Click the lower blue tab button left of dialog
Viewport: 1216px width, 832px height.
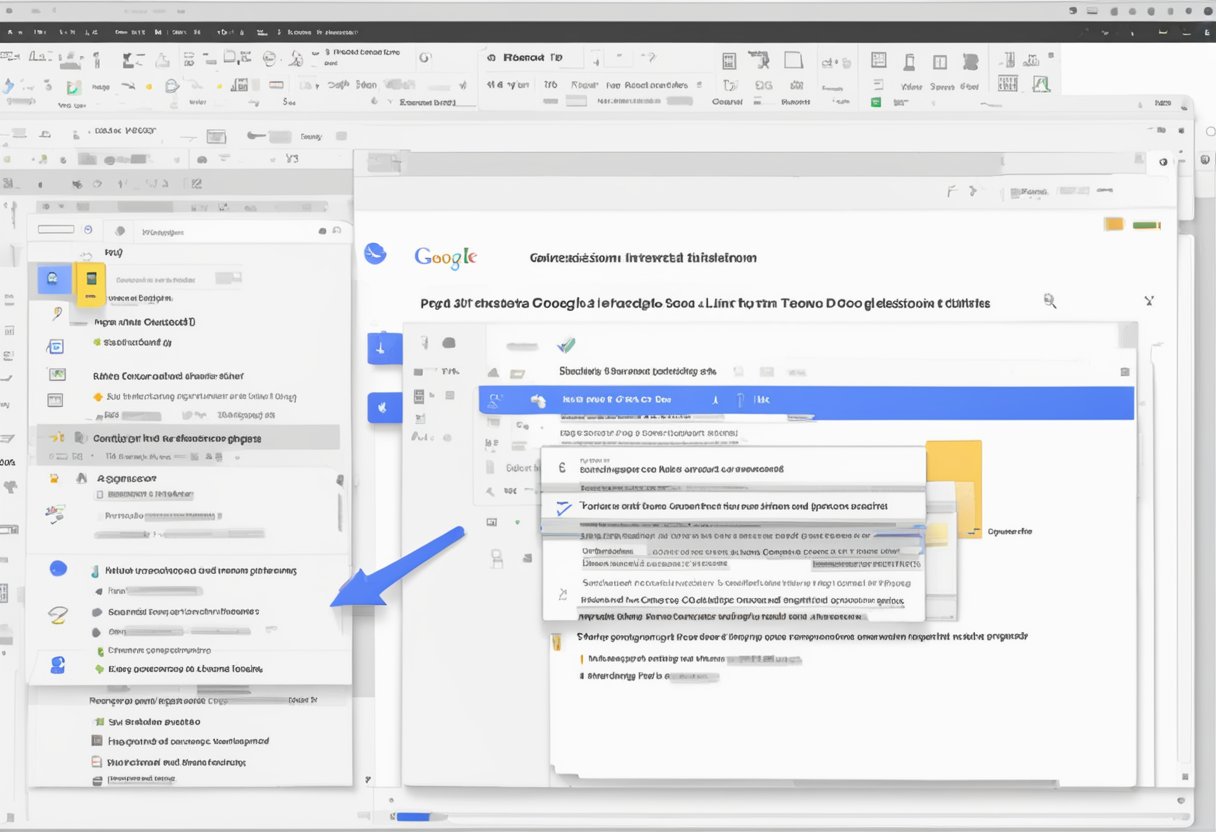pyautogui.click(x=384, y=407)
